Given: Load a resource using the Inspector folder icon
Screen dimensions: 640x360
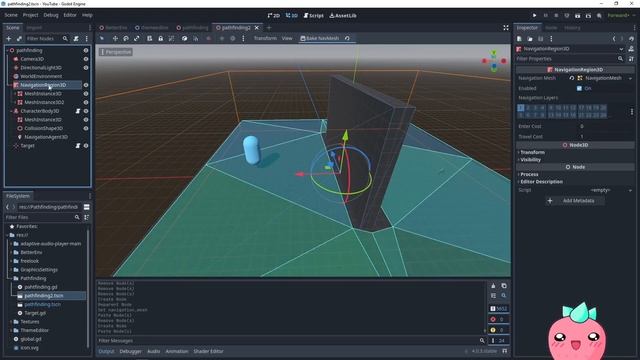Looking at the screenshot, I should click(530, 39).
